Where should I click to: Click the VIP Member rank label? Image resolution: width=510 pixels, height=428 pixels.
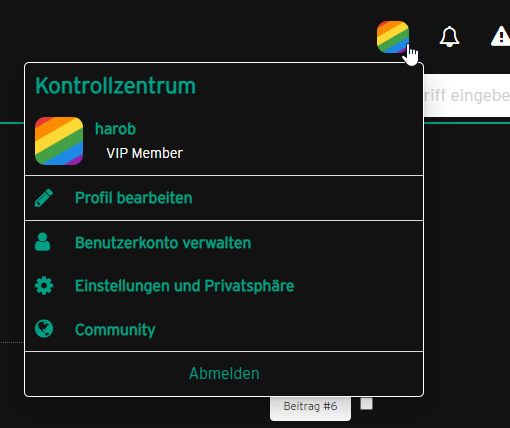[144, 153]
